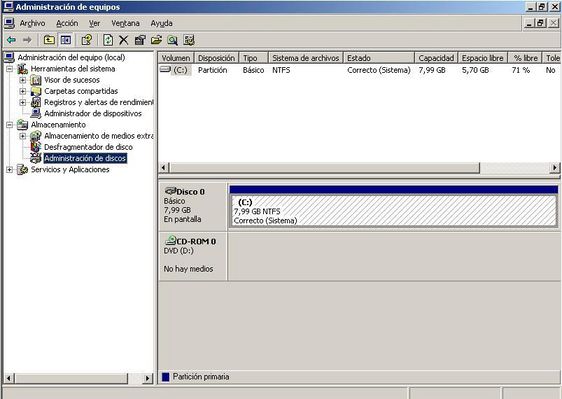Expand Almacenamiento de medios extraíbles node

coord(23,136)
